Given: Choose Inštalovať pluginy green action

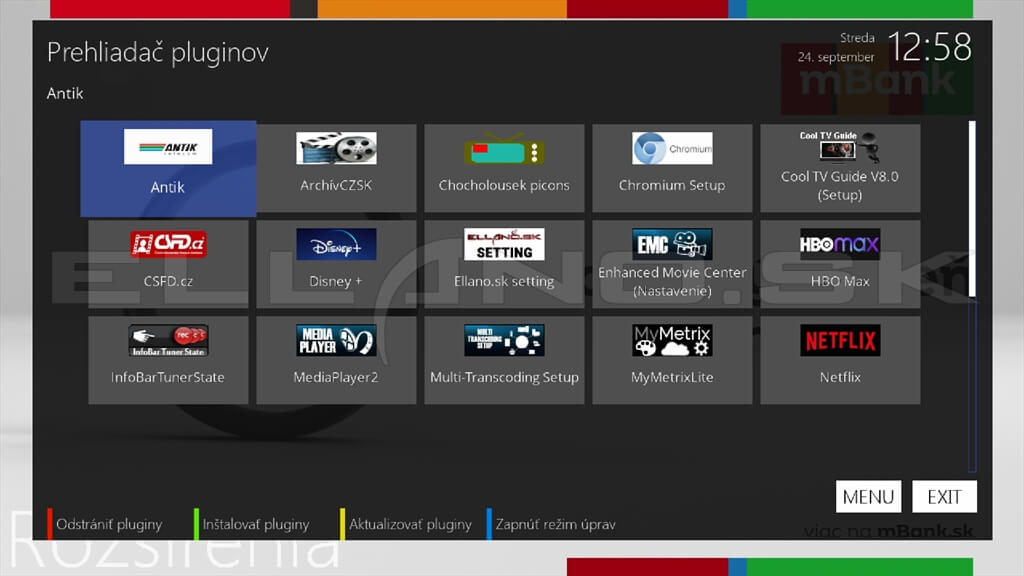Looking at the screenshot, I should [x=255, y=524].
